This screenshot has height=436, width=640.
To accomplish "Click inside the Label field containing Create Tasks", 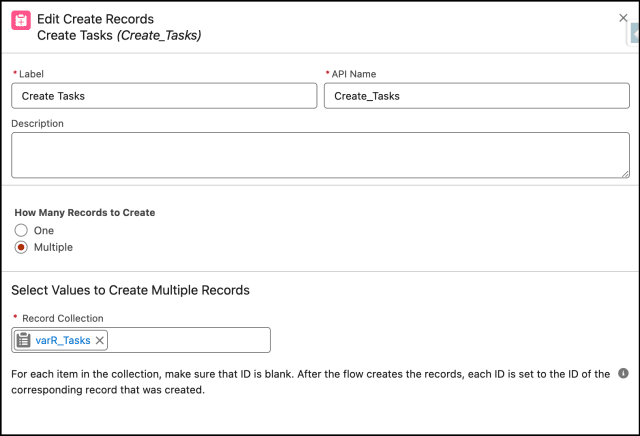I will coord(164,95).
